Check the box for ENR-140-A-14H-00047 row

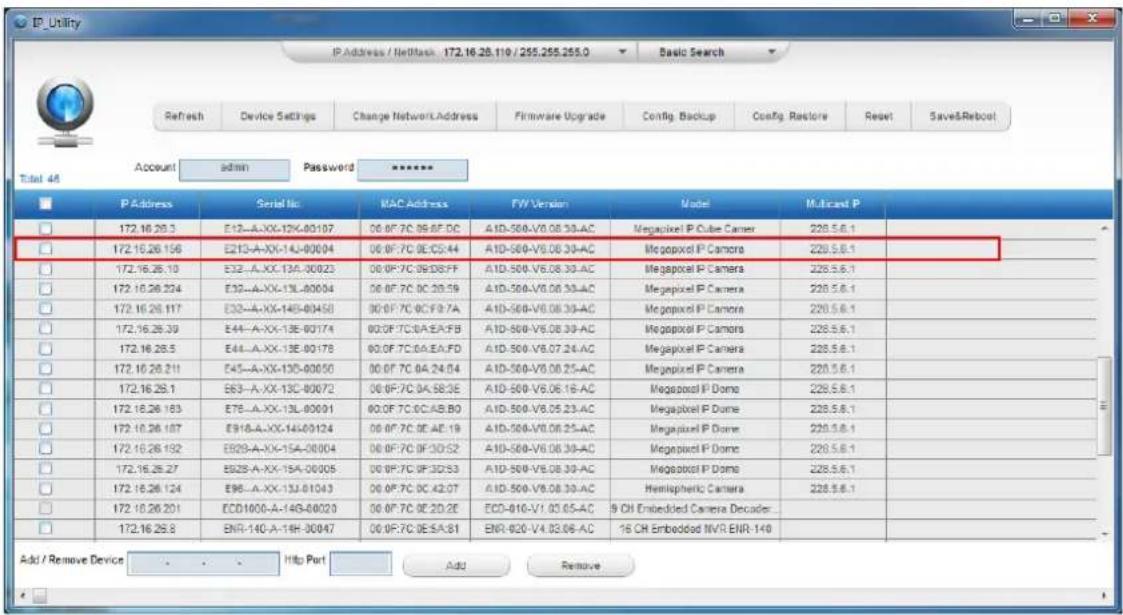(46, 529)
